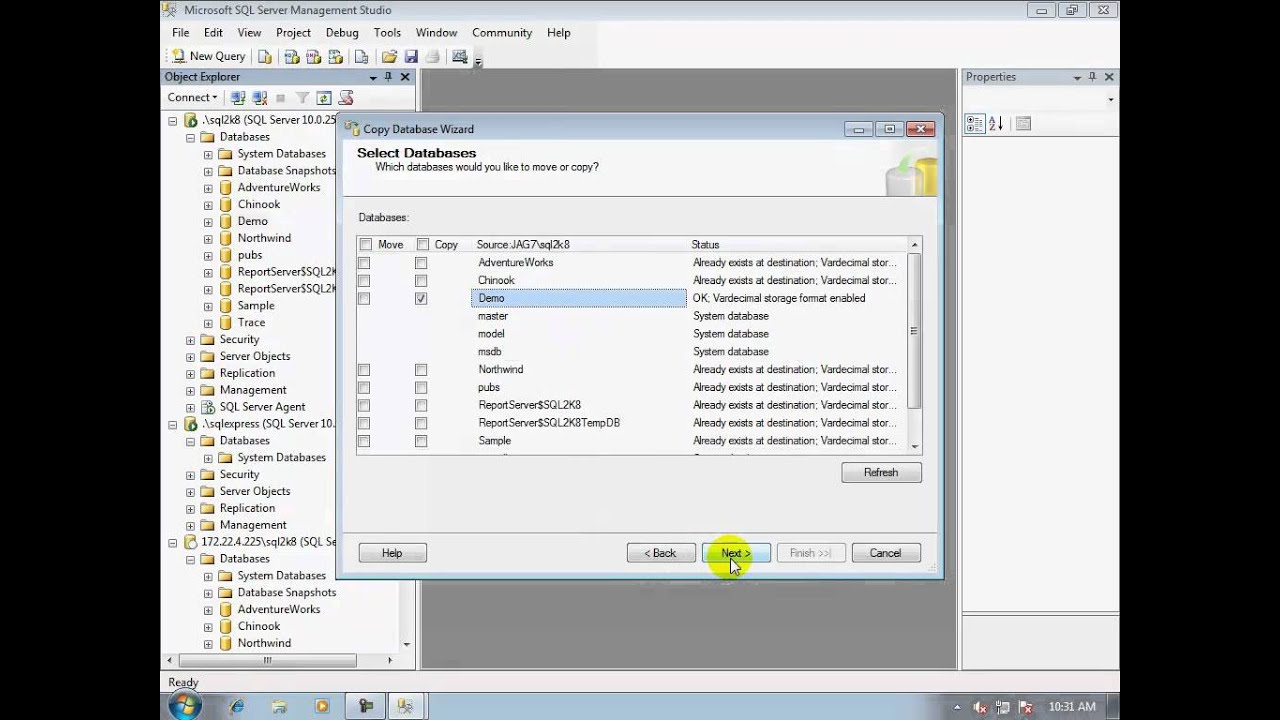Open SQL Server Compact Query icon

click(x=361, y=57)
